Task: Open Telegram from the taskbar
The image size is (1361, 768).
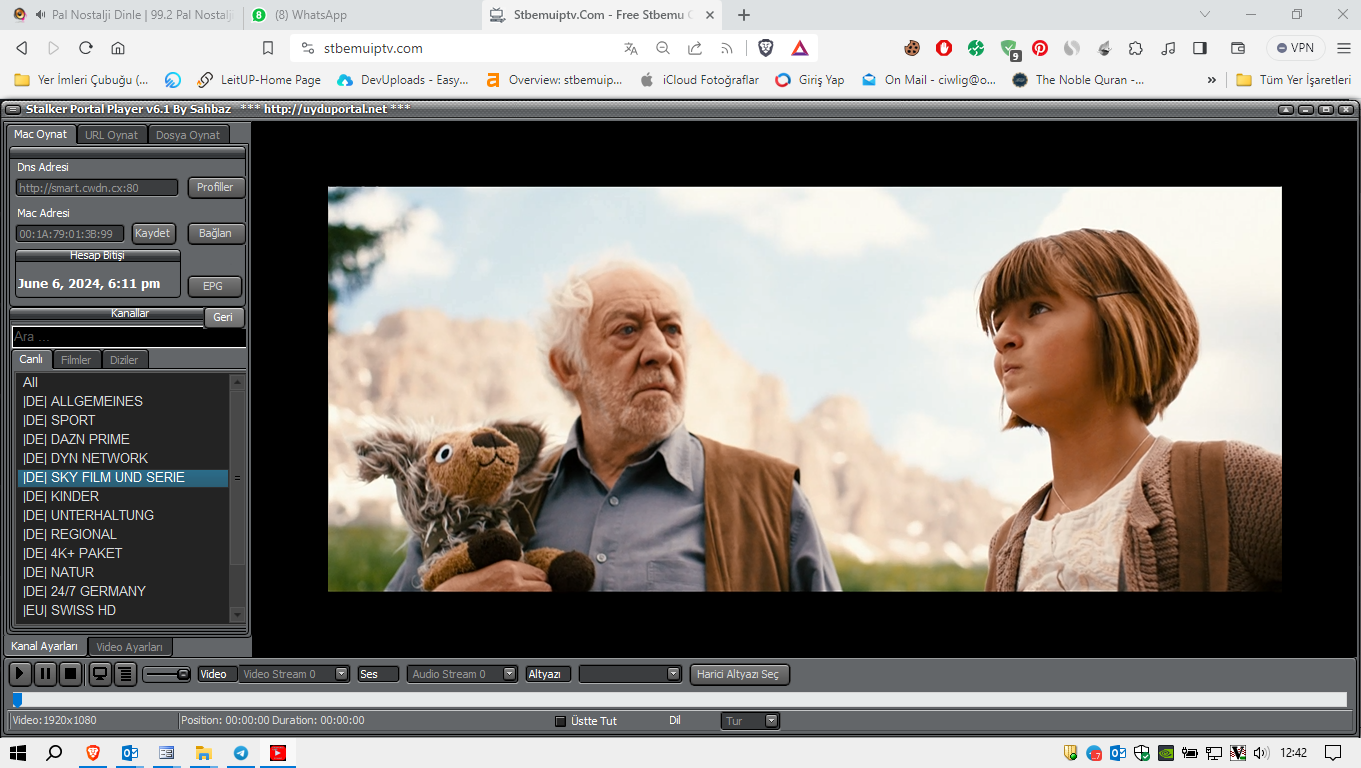Action: click(241, 753)
